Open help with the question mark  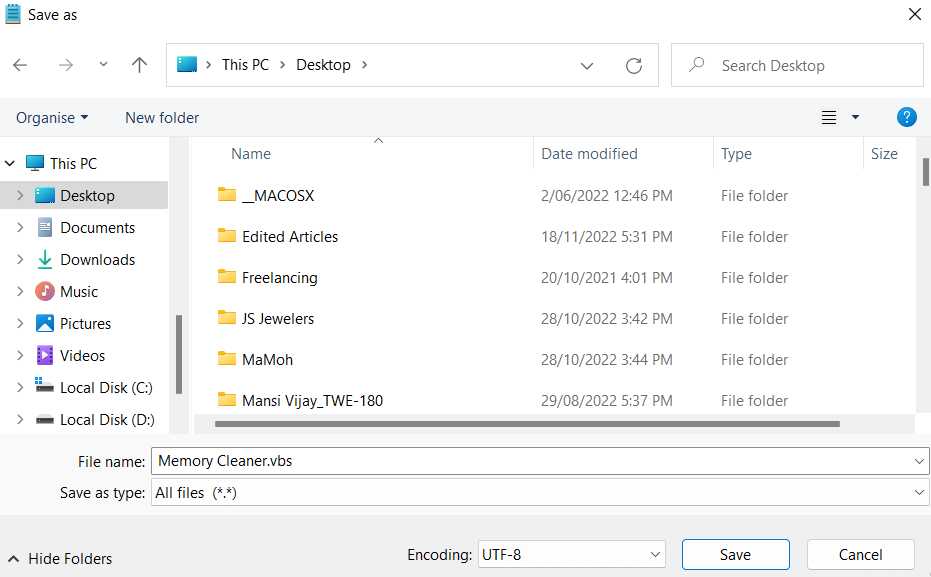907,117
